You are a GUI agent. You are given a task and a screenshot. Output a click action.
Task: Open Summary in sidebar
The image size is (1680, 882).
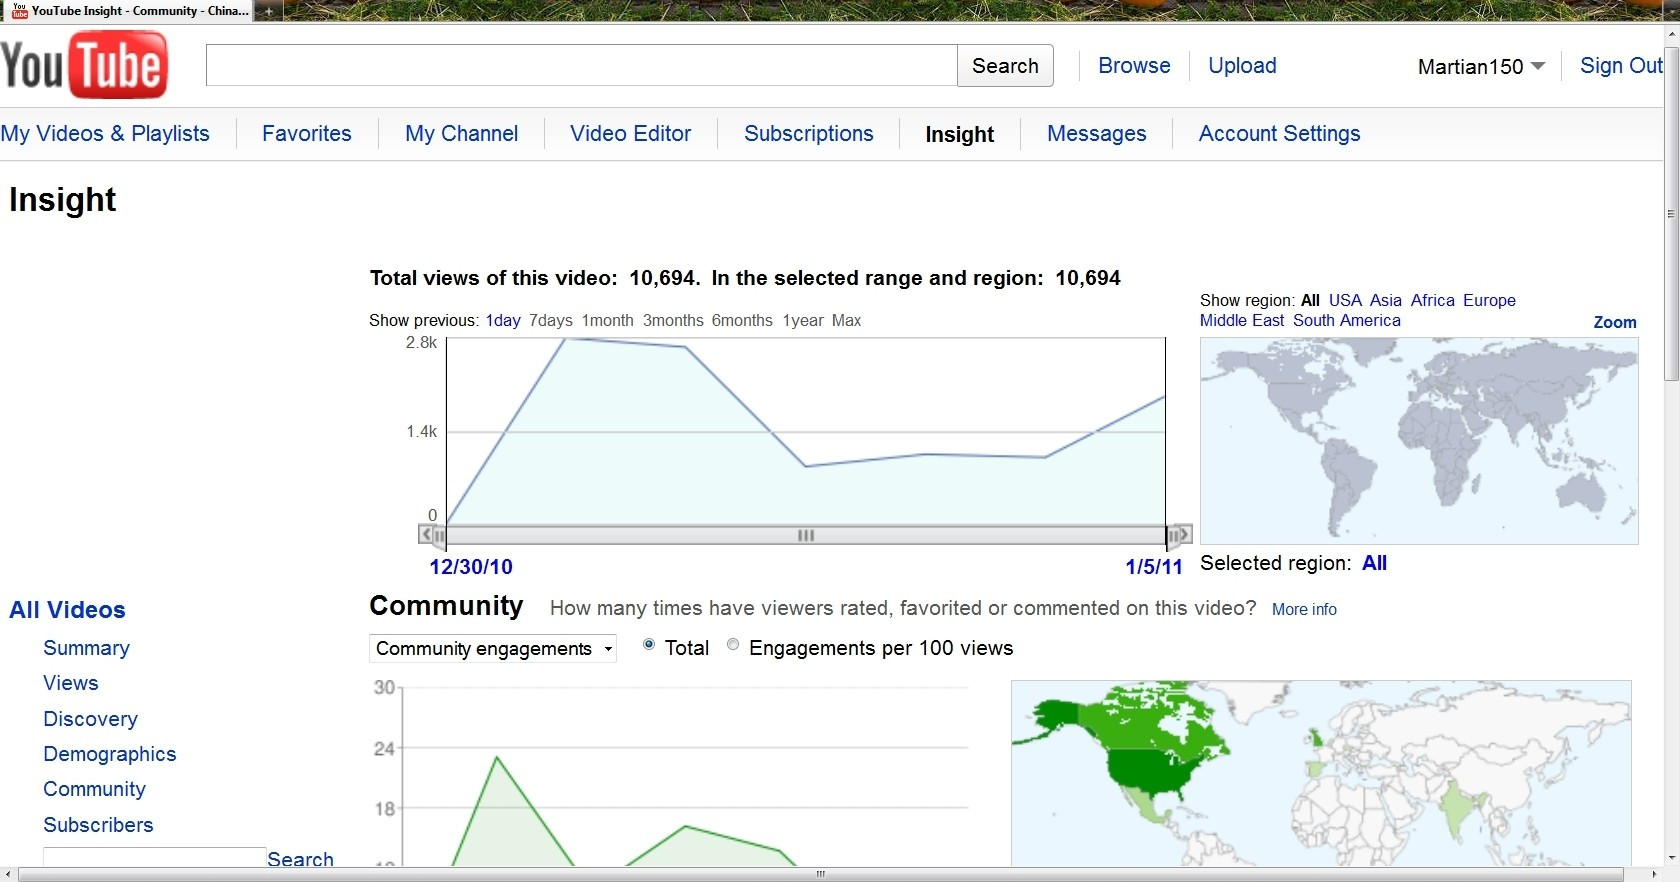(86, 648)
